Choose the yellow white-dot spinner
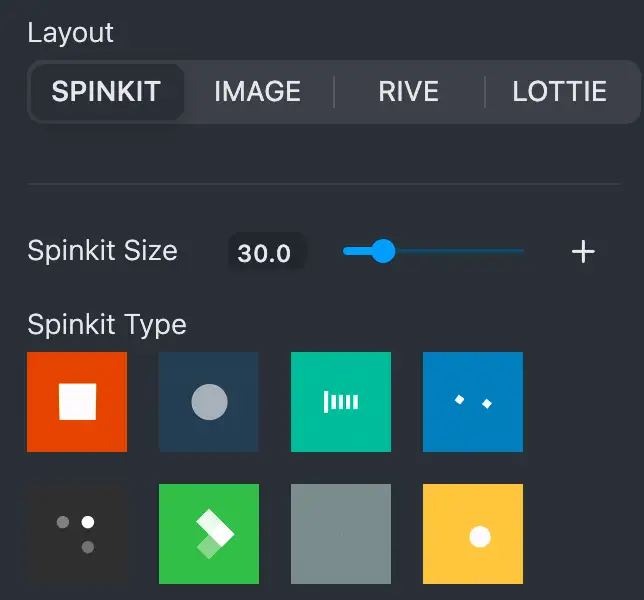The width and height of the screenshot is (644, 600). pyautogui.click(x=473, y=534)
